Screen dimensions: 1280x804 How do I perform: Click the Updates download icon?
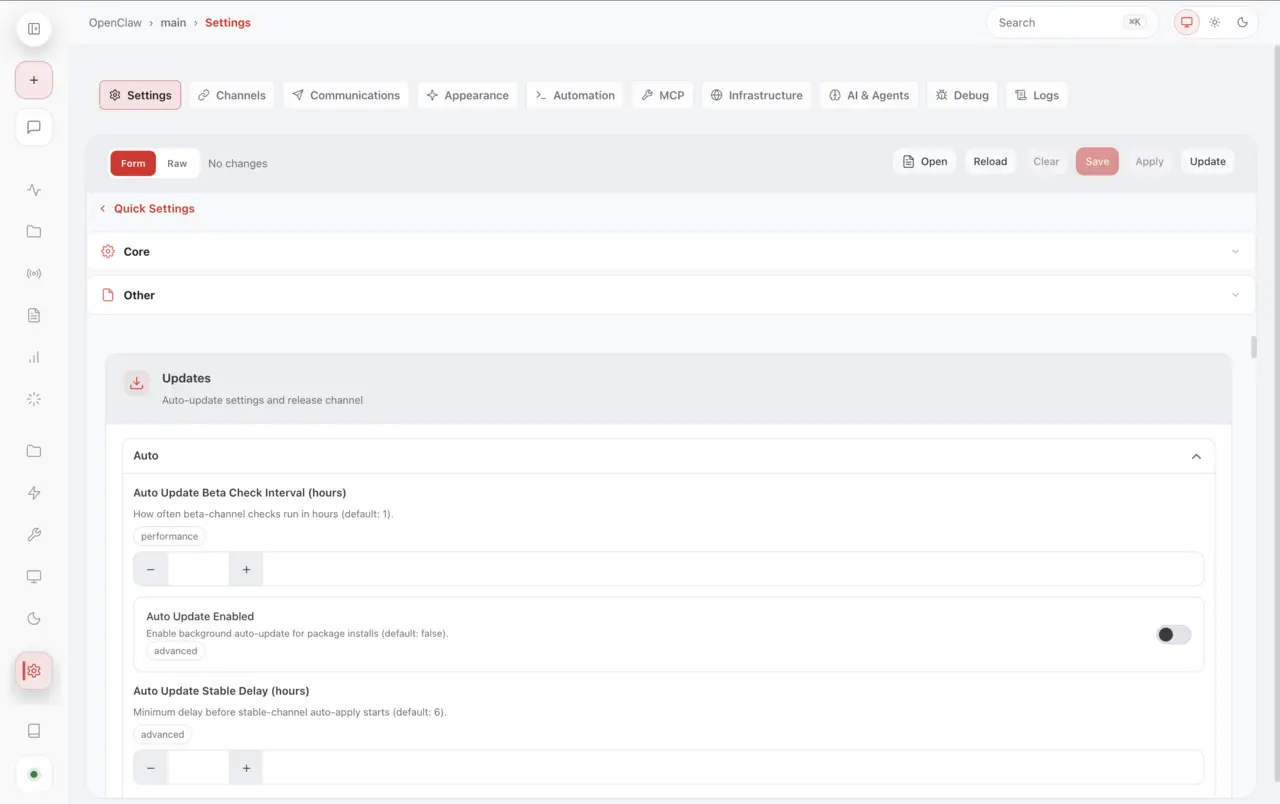point(137,383)
